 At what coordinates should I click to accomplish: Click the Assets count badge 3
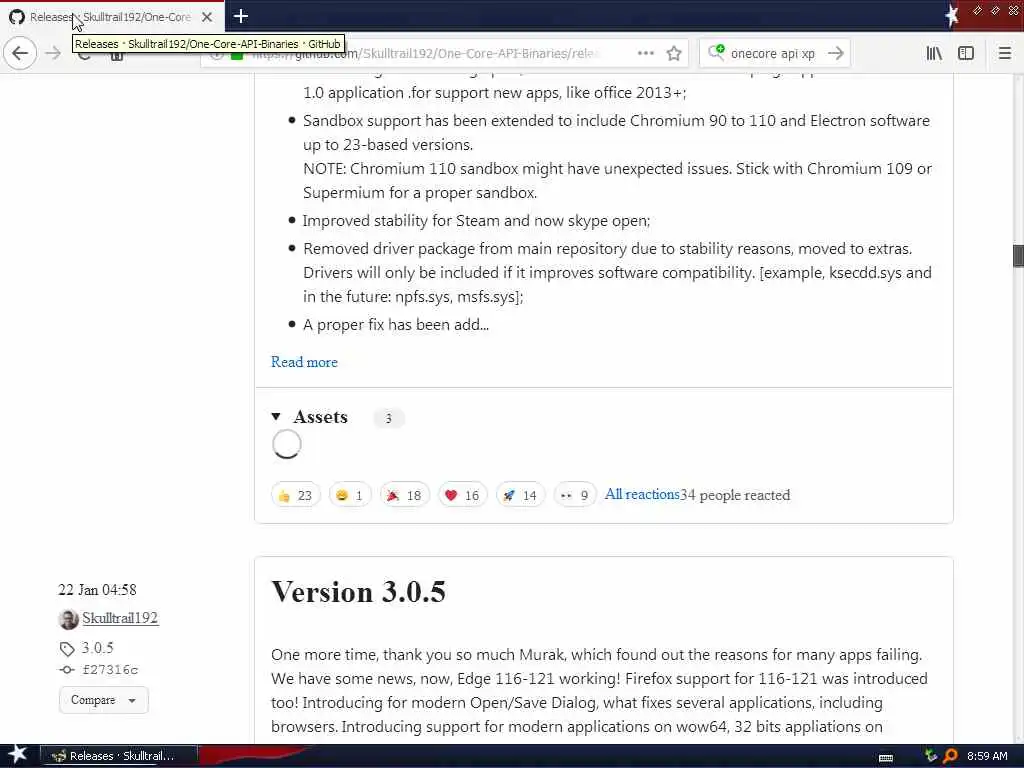pyautogui.click(x=389, y=419)
